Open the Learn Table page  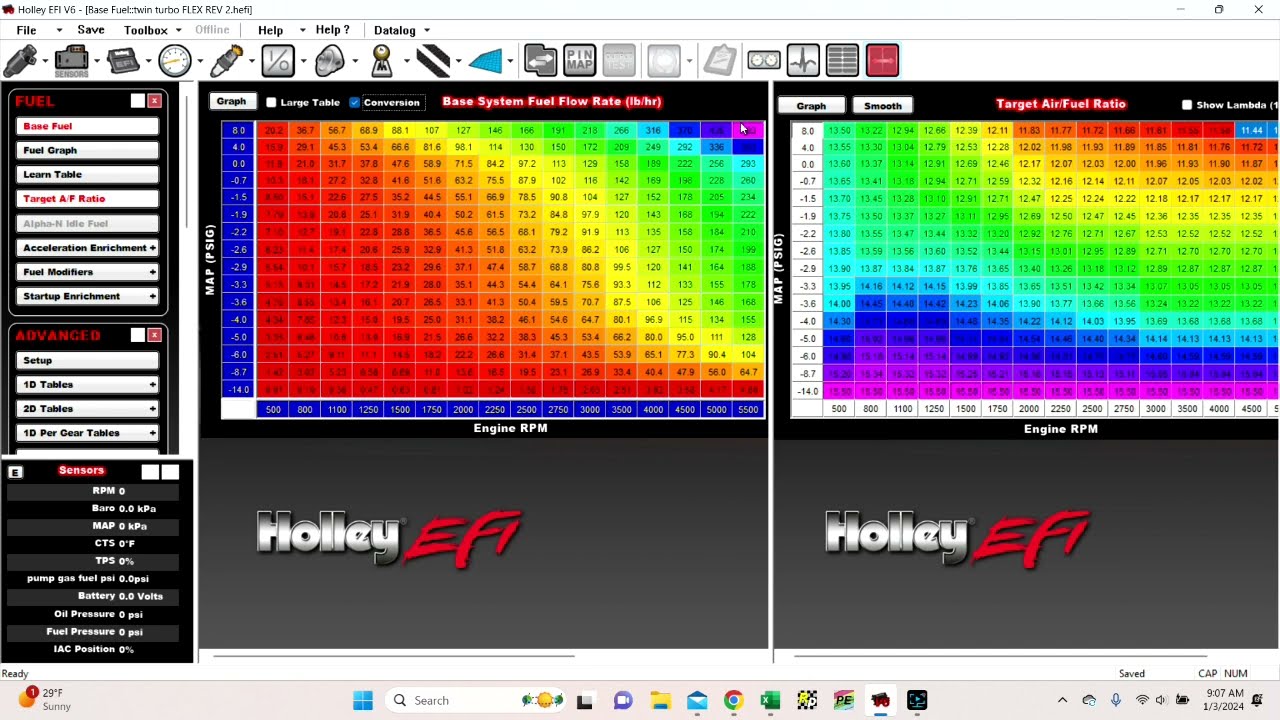pyautogui.click(x=88, y=174)
